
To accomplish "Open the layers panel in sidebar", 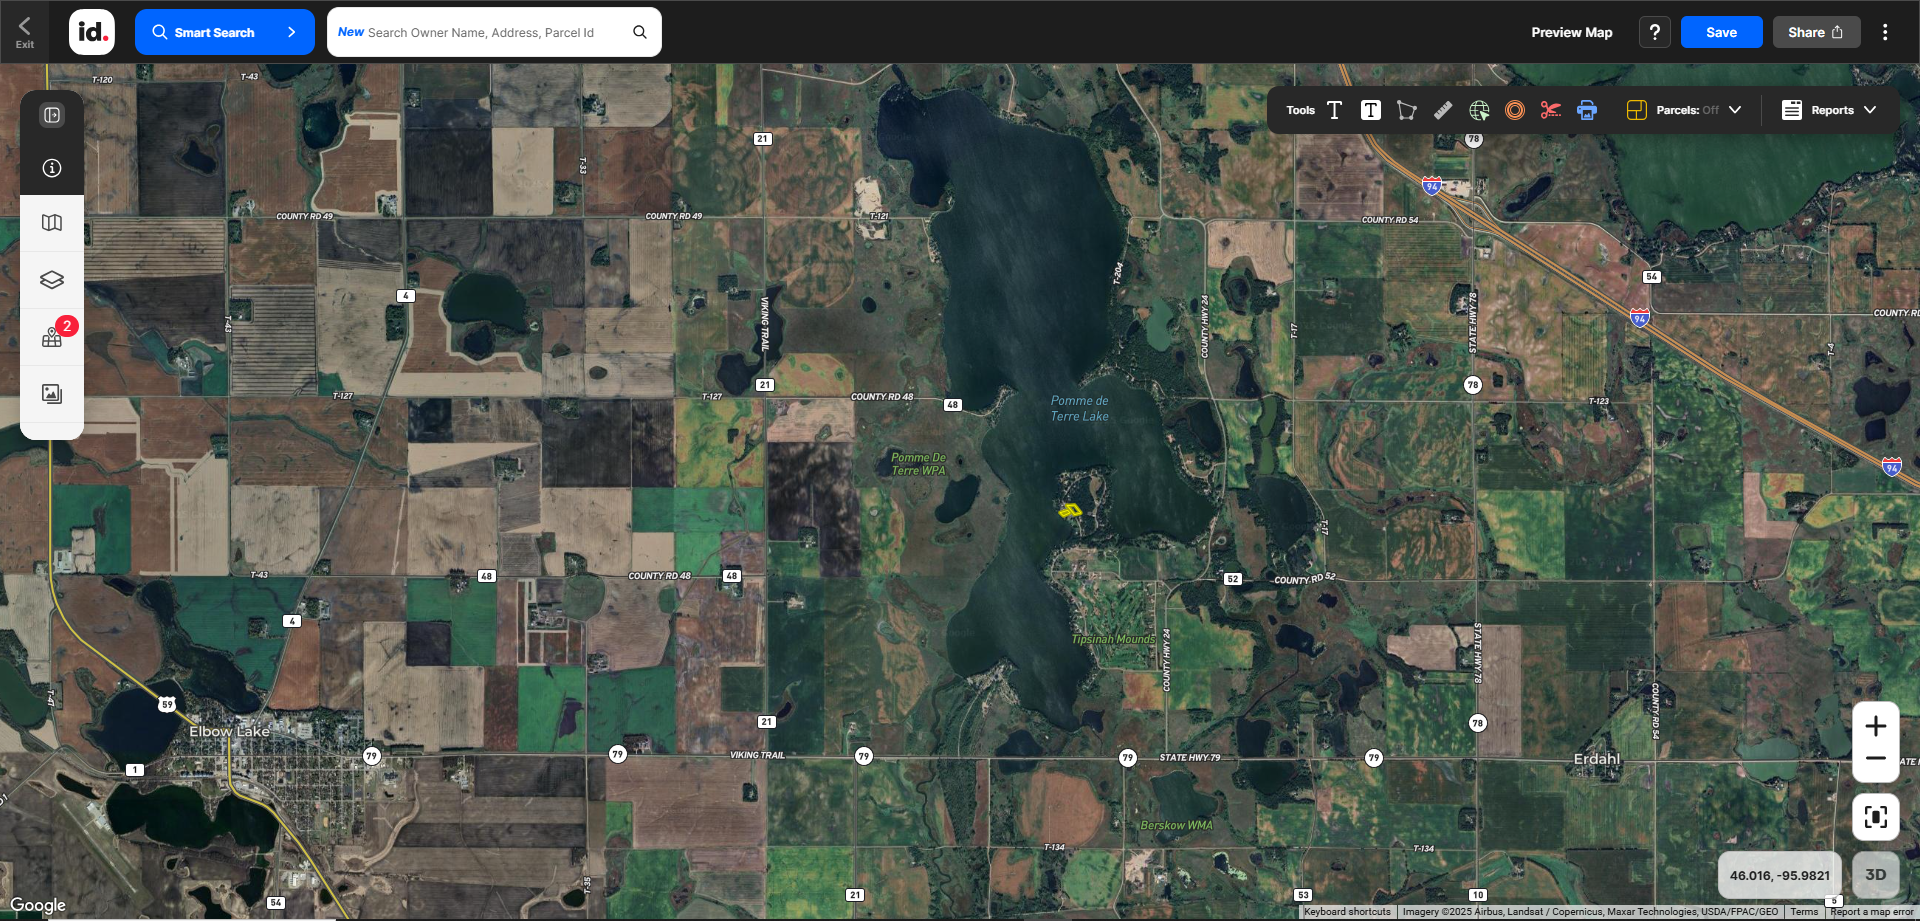I will [52, 280].
